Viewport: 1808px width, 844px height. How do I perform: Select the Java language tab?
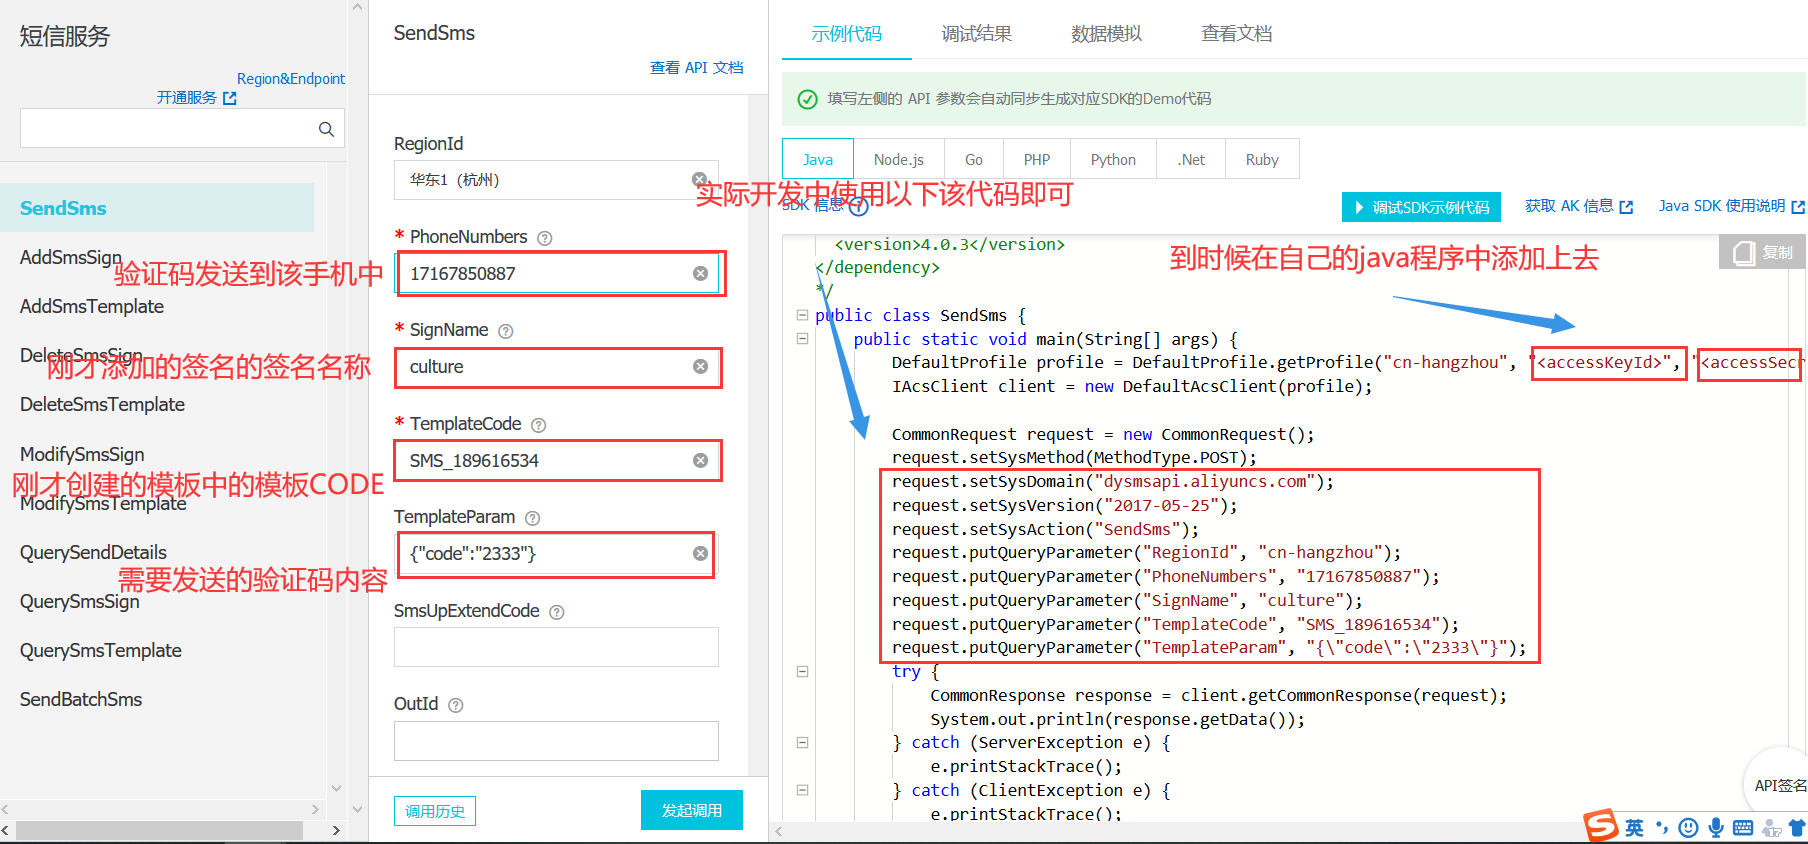point(818,160)
